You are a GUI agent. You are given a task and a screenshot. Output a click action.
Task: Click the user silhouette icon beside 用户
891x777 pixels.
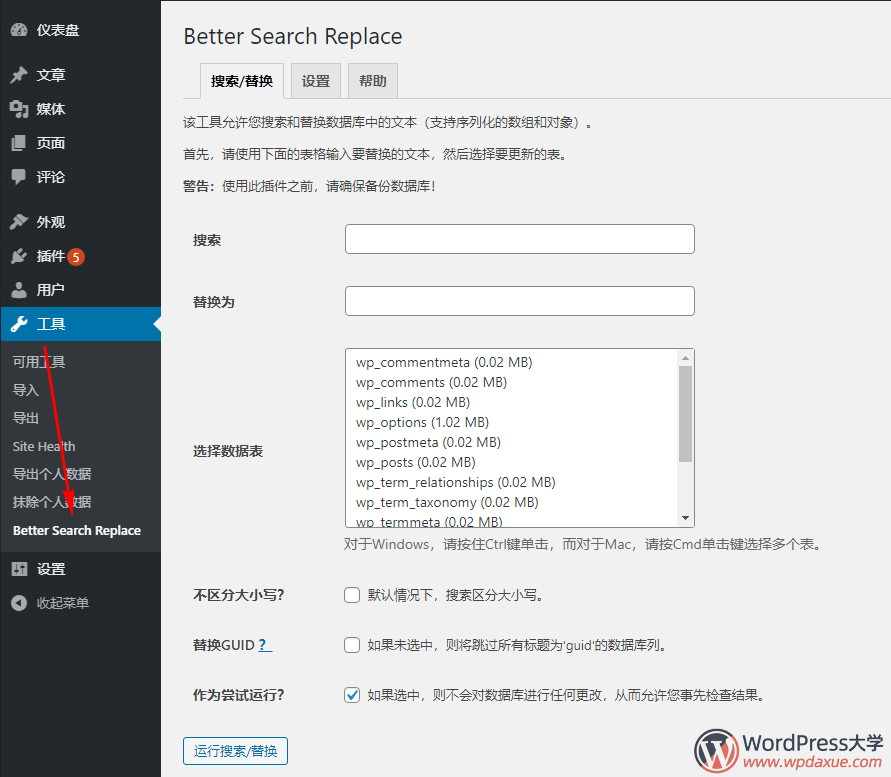pos(19,290)
